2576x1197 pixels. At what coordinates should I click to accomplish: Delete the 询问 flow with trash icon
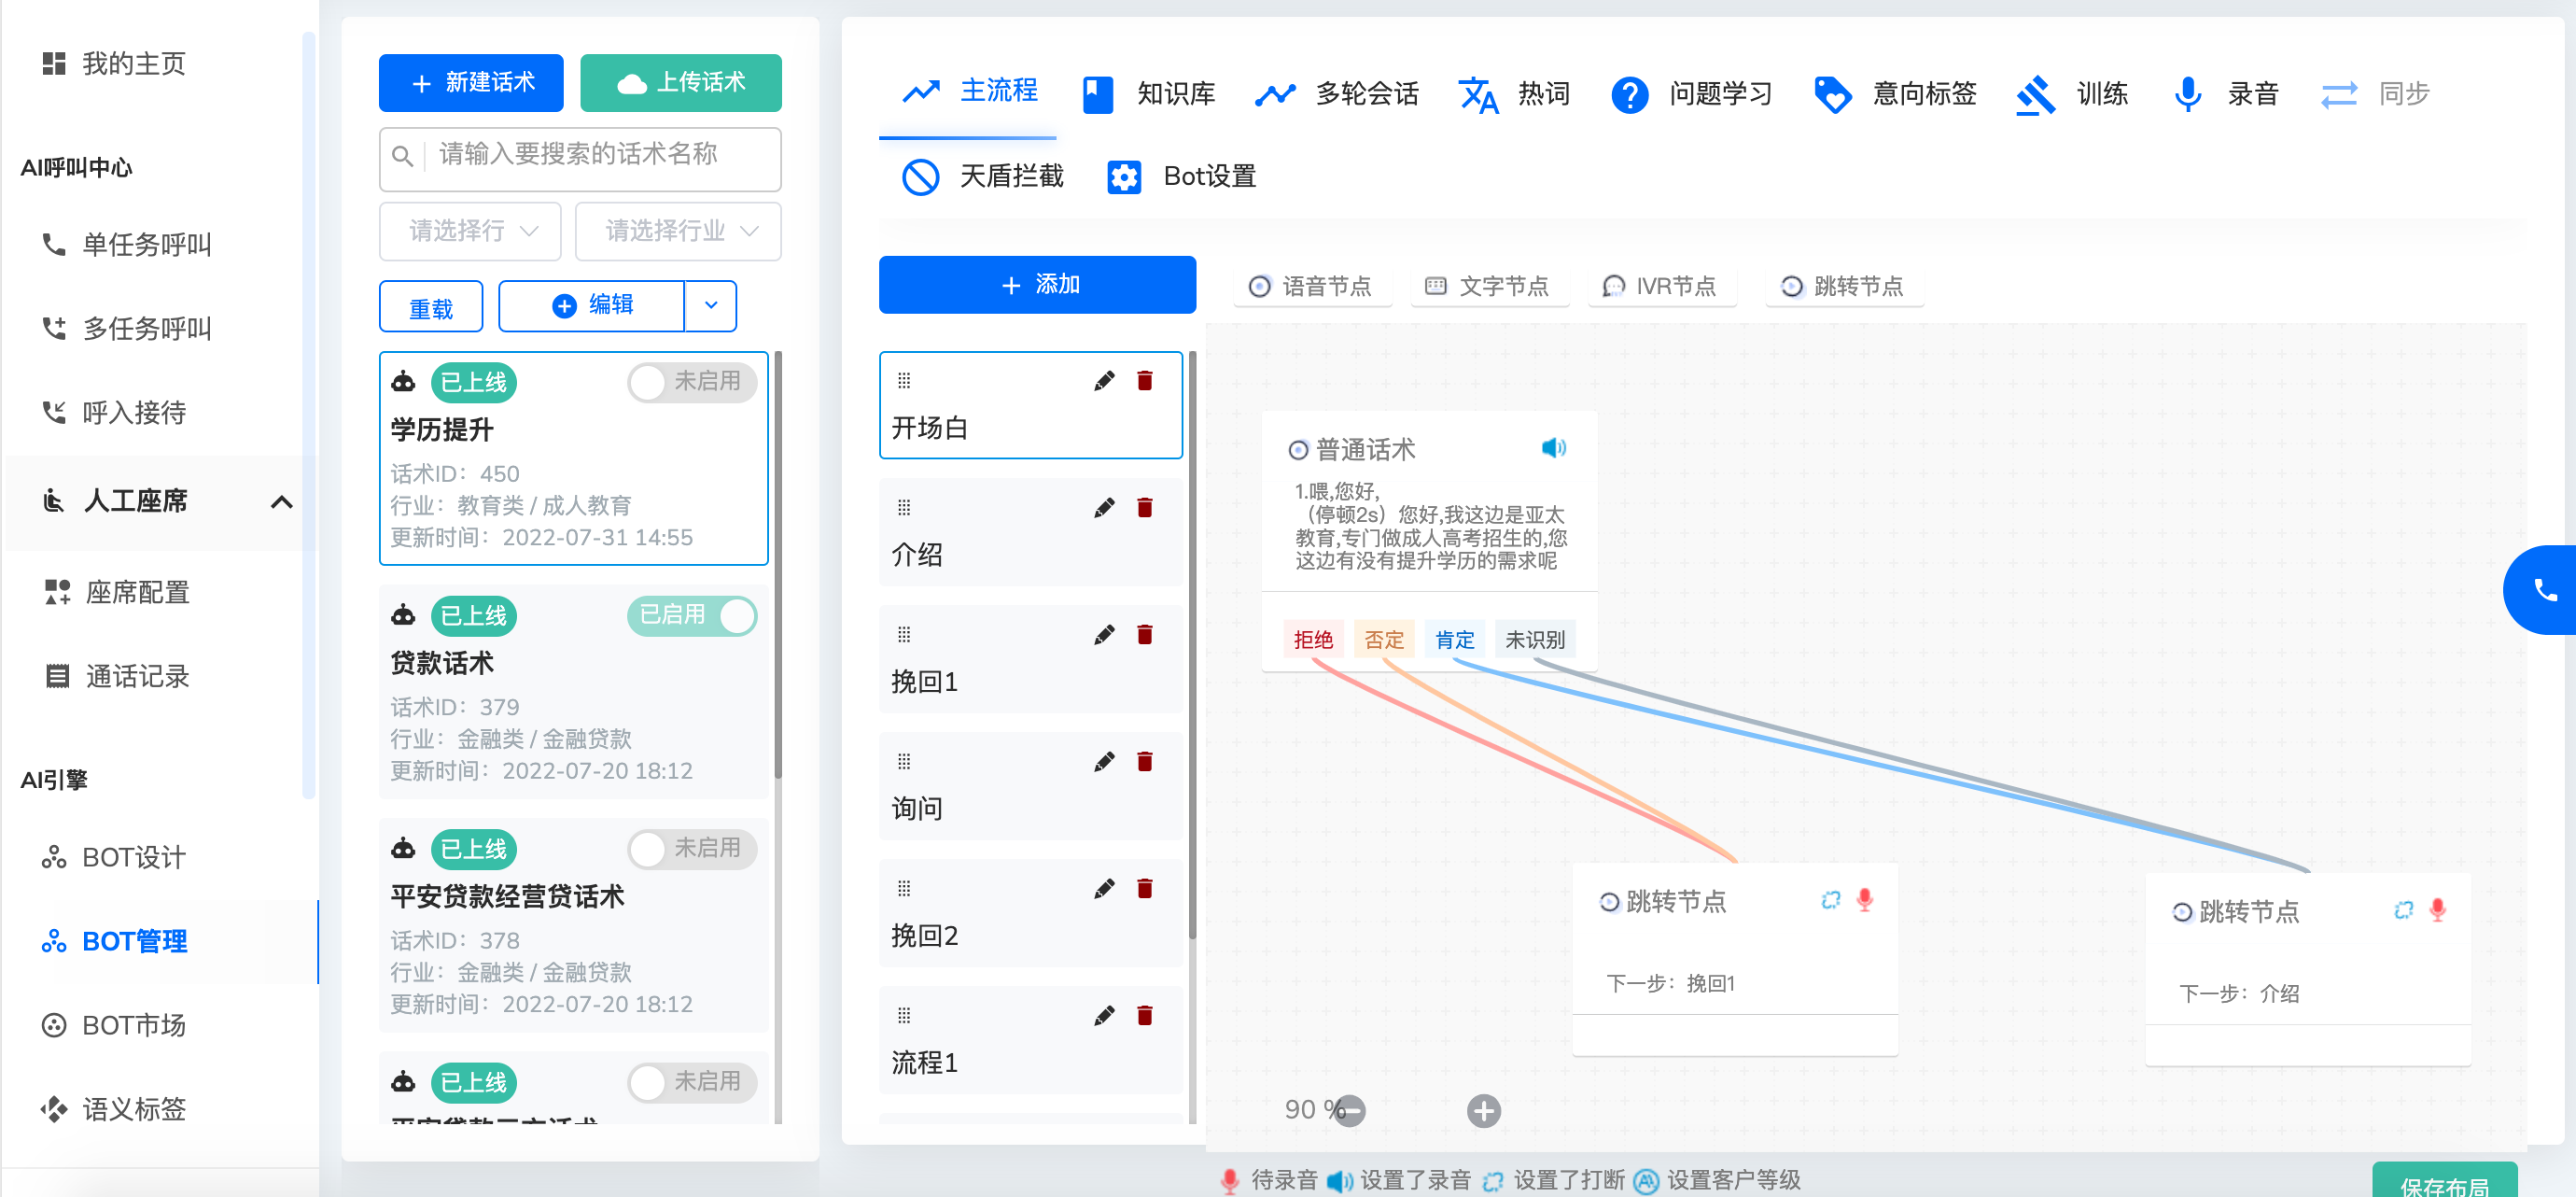coord(1145,762)
